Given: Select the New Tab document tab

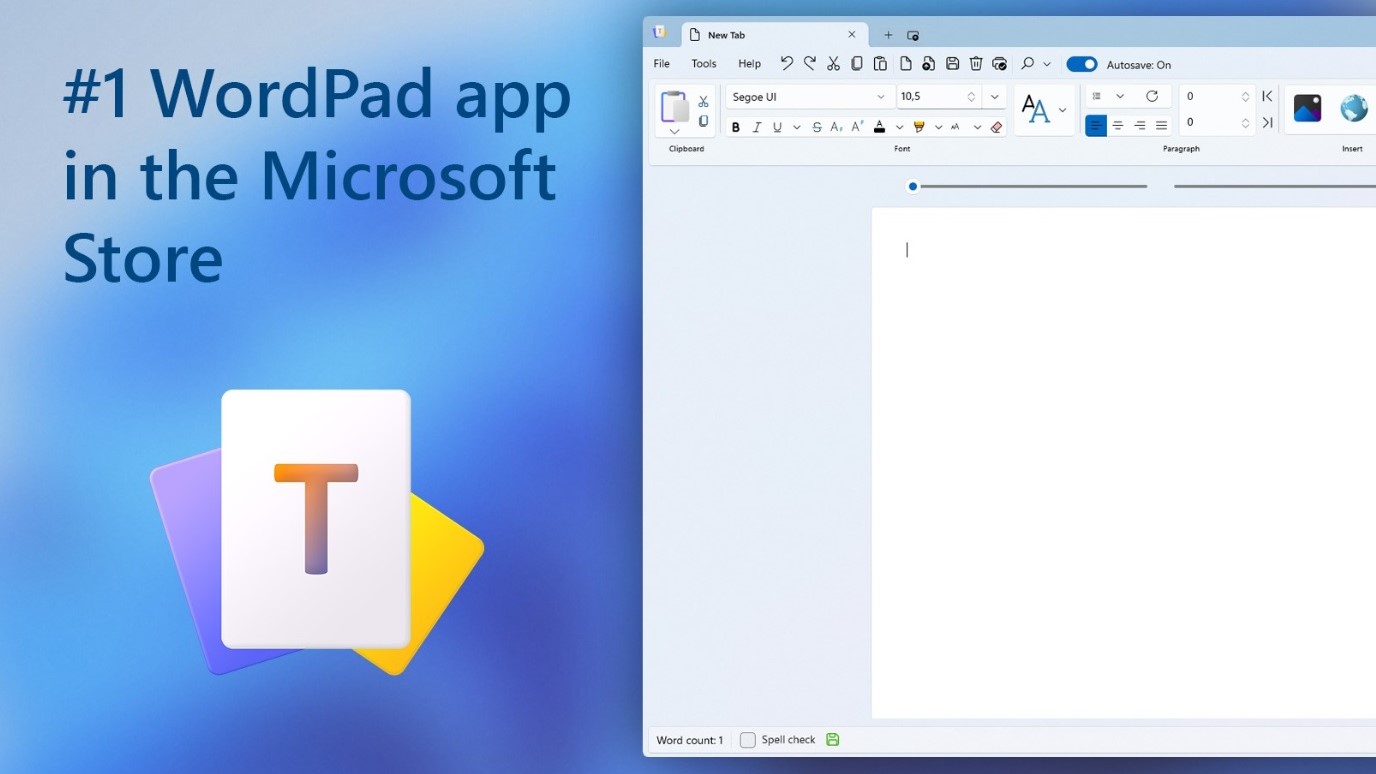Looking at the screenshot, I should click(774, 35).
